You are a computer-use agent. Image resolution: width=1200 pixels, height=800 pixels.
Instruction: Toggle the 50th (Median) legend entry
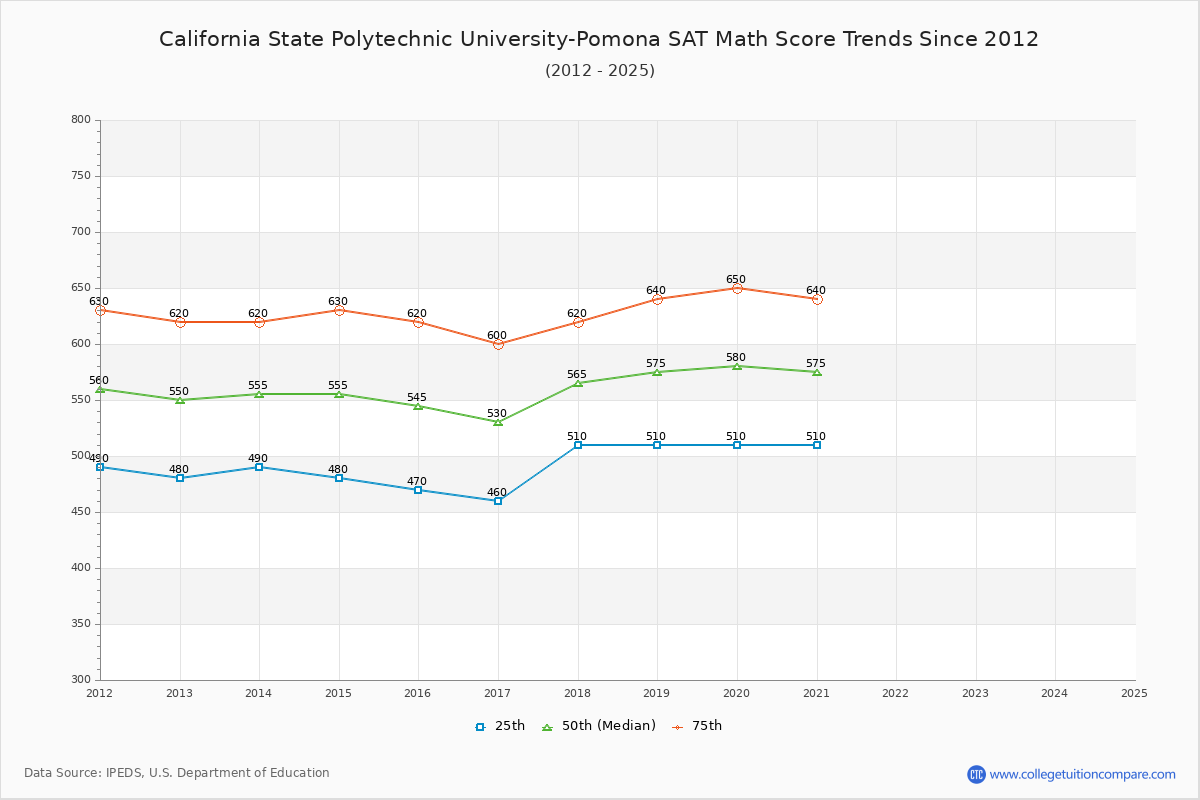599,726
